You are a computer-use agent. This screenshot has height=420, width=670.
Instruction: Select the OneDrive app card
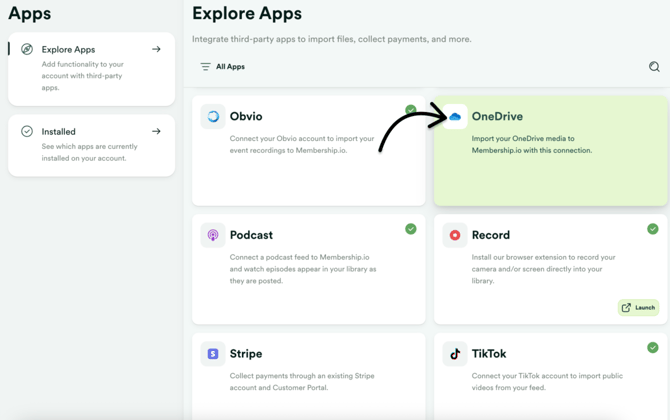point(551,151)
